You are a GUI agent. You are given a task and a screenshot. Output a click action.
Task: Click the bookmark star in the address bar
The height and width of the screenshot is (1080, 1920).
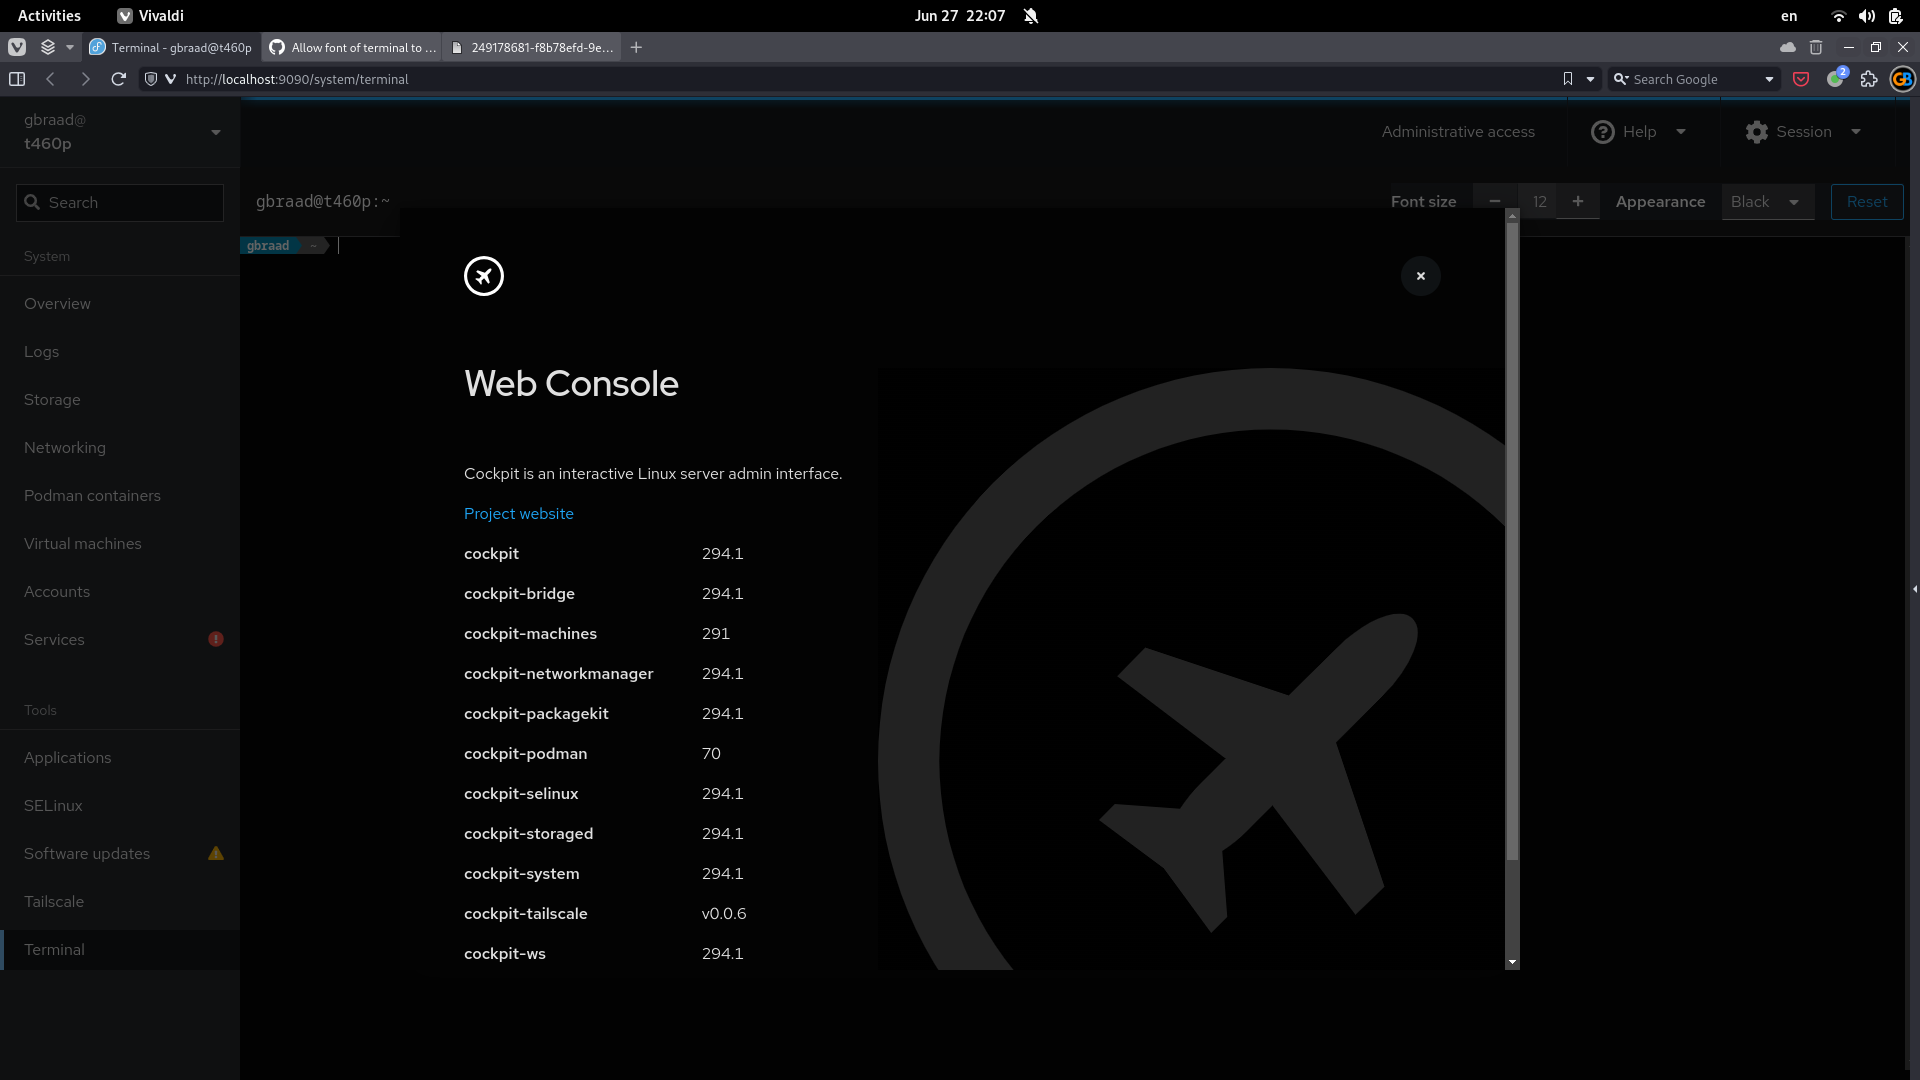[x=1568, y=79]
